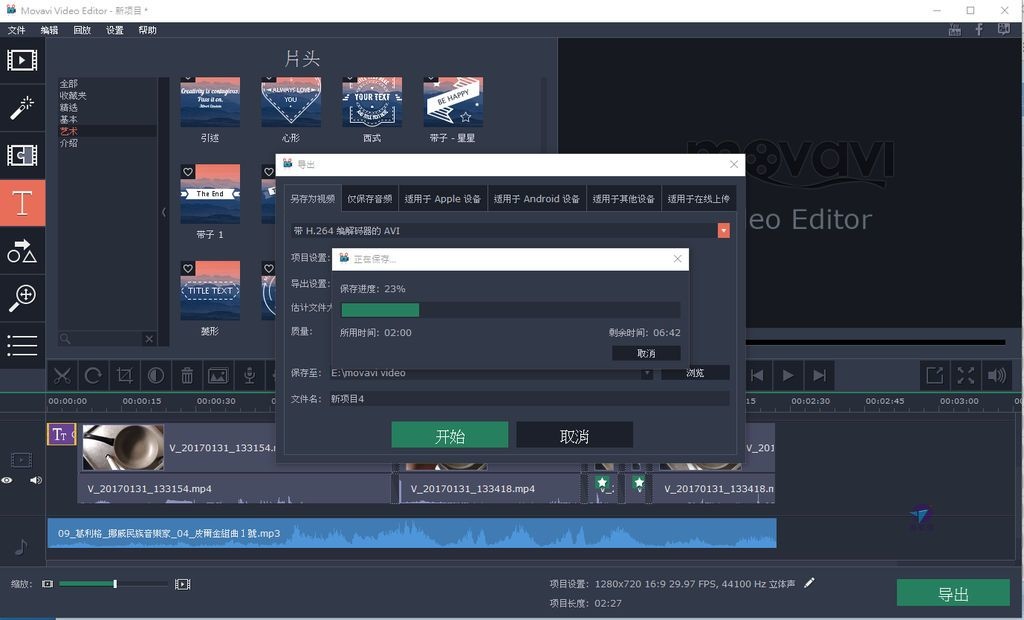1024x620 pixels.
Task: Skip to next frame in preview
Action: [819, 375]
